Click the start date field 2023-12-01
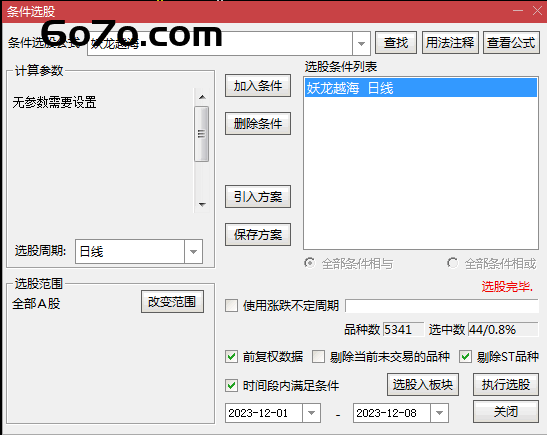The image size is (547, 435). click(264, 413)
